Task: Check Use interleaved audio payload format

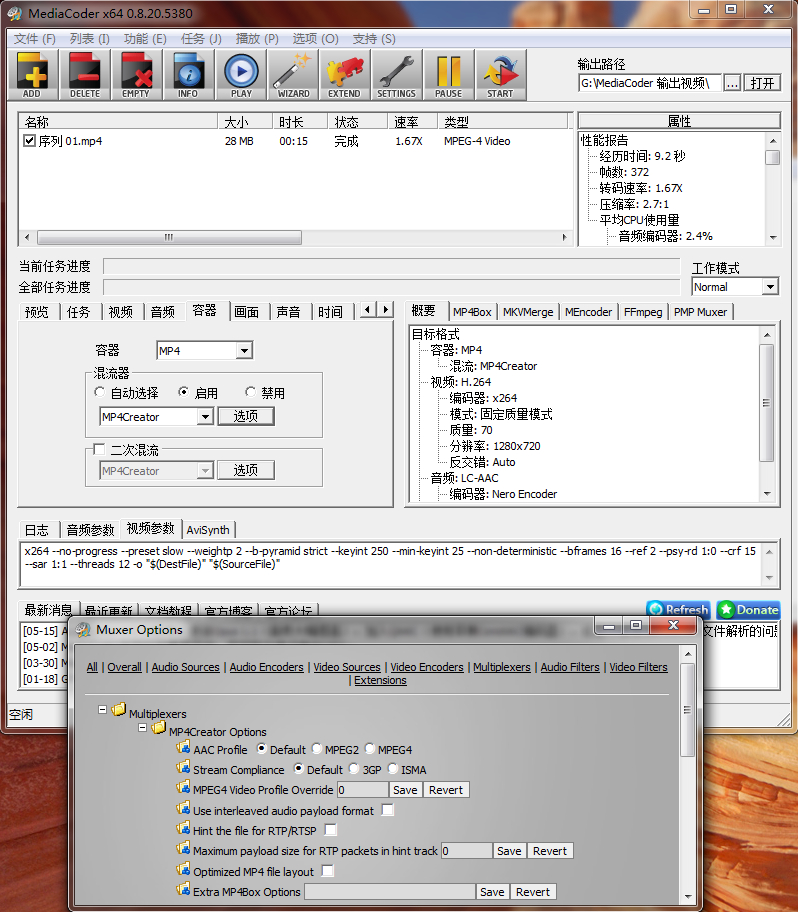Action: (388, 810)
